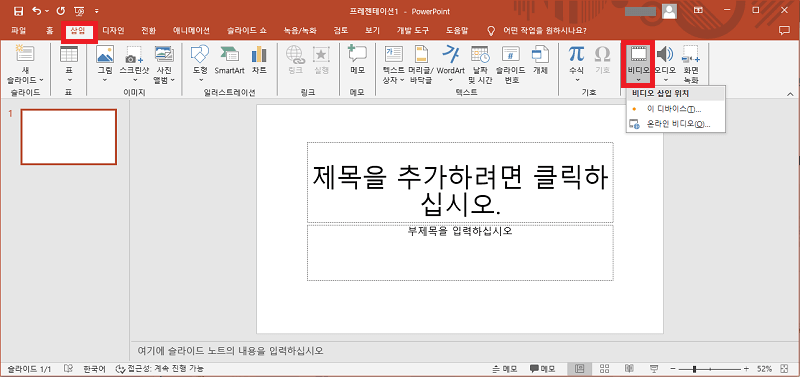800x377 pixels.
Task: Expand the 사진 앨범 dropdown arrow
Action: click(x=173, y=80)
